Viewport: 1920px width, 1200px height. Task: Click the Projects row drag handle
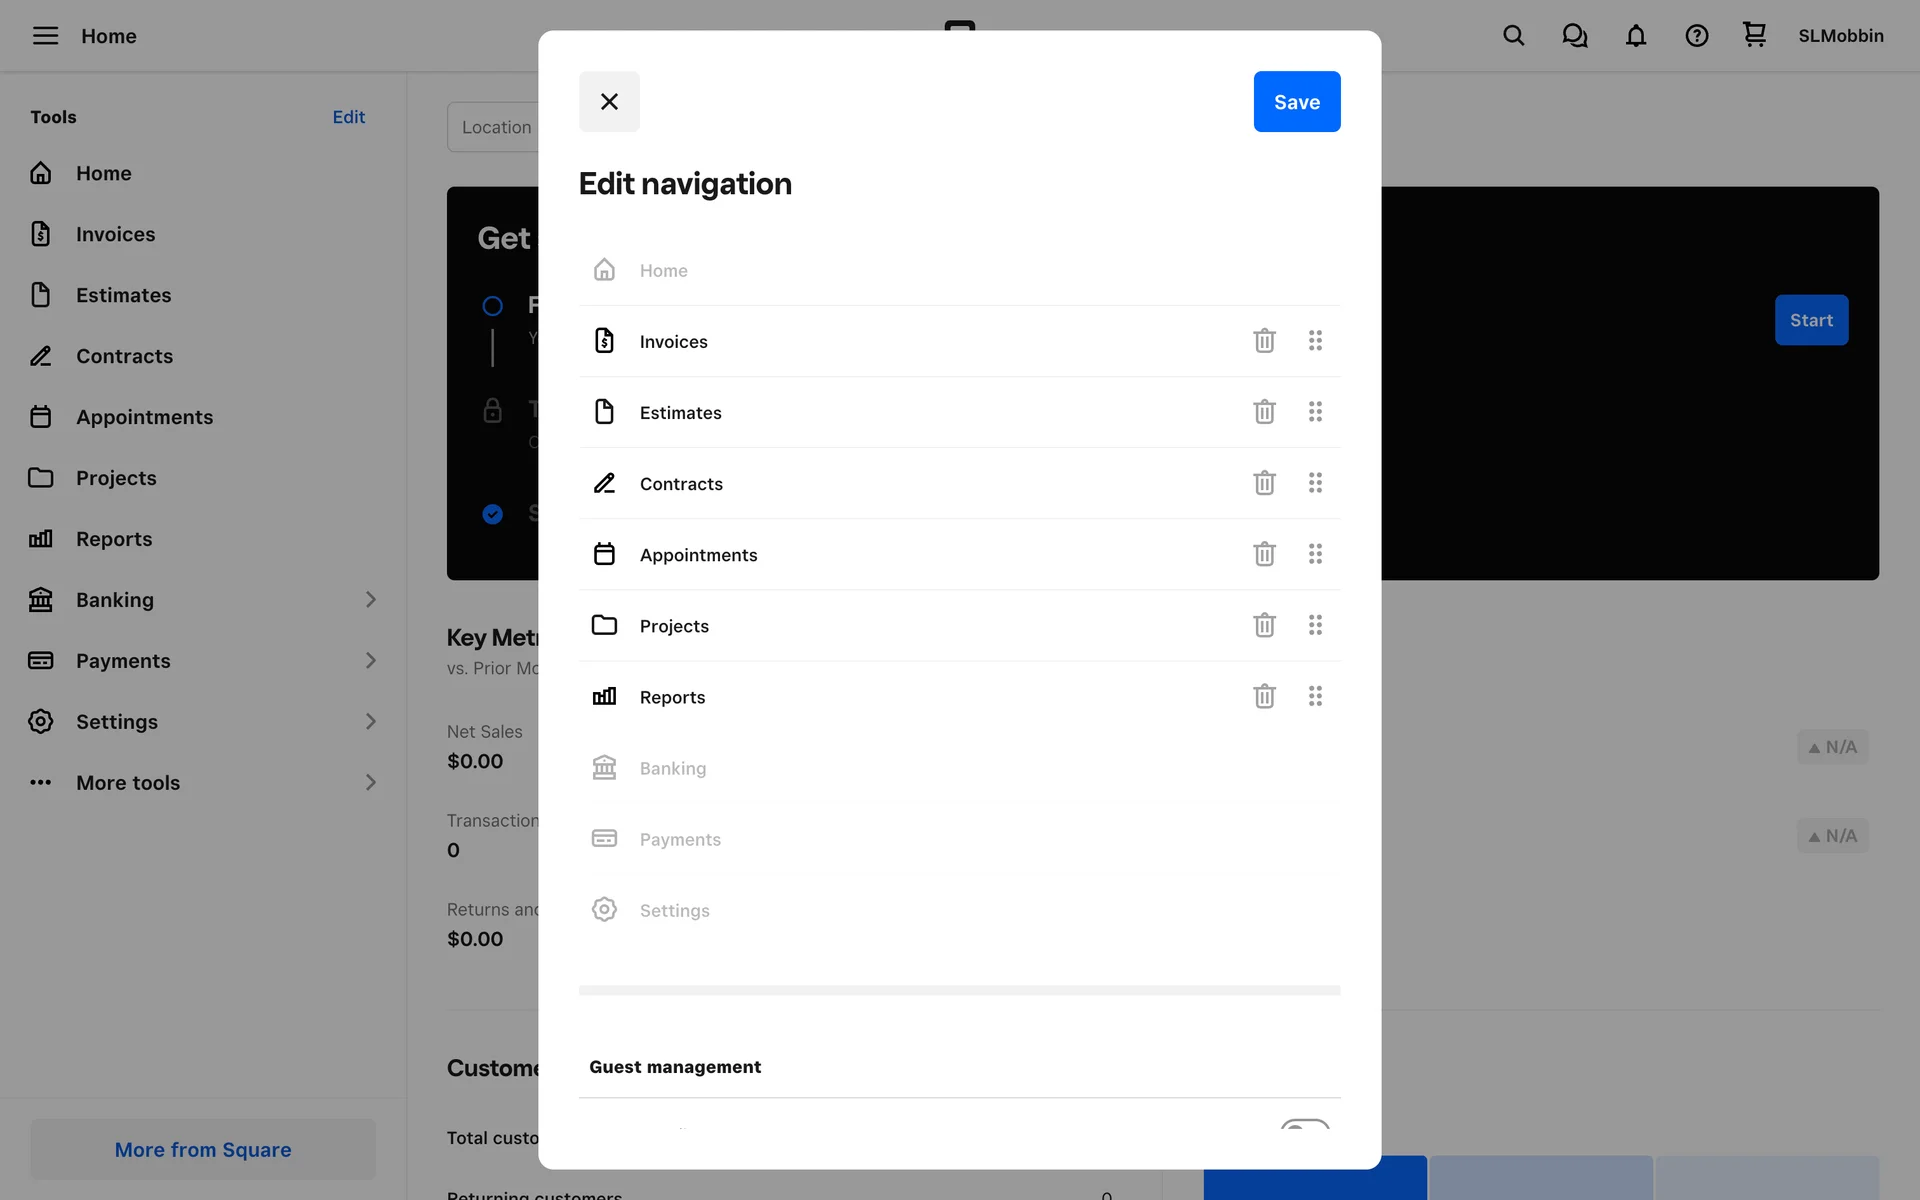click(x=1315, y=625)
